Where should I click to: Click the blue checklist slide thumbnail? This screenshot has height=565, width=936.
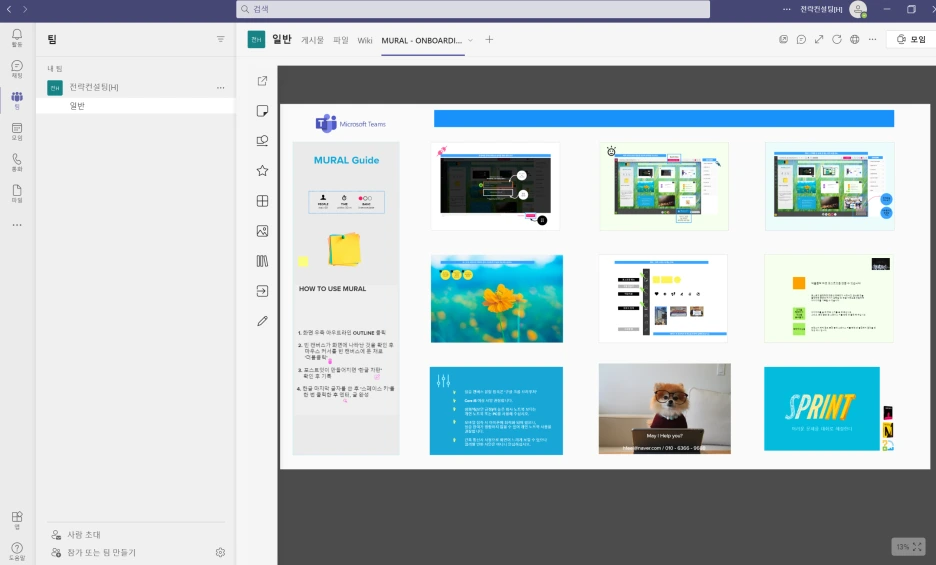pos(496,411)
